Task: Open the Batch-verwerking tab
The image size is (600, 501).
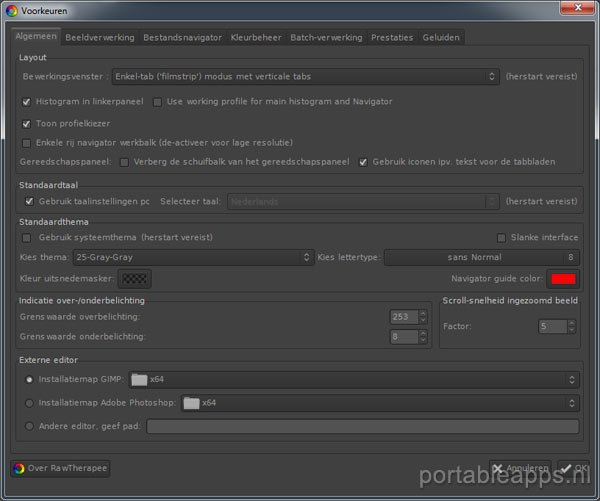Action: click(326, 38)
